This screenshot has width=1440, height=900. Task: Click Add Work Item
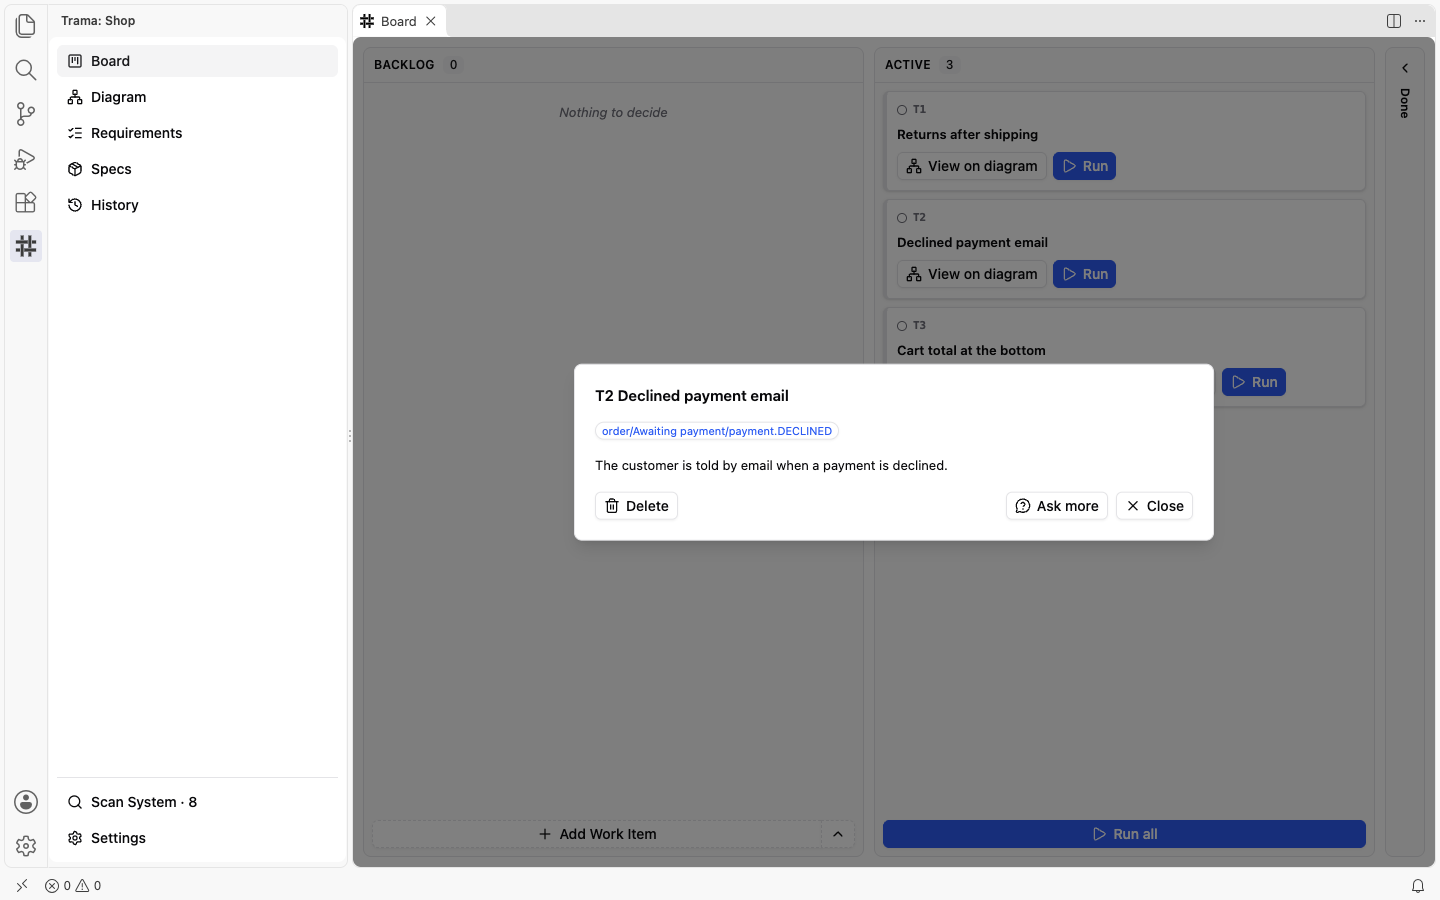(x=597, y=834)
